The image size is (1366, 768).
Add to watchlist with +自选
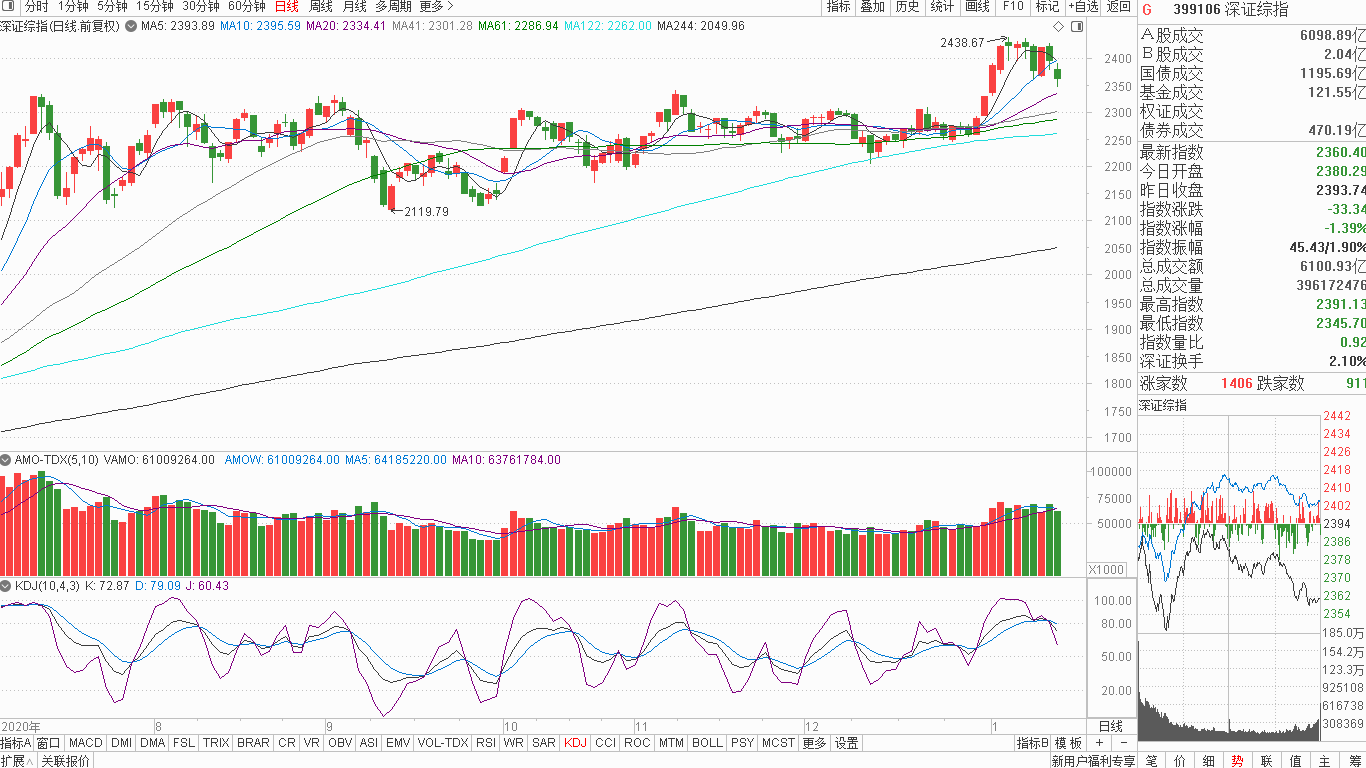(1083, 6)
